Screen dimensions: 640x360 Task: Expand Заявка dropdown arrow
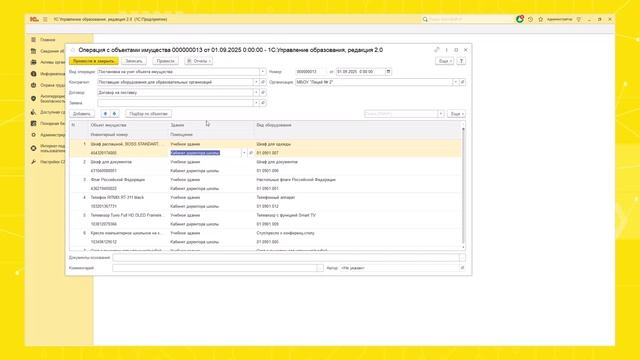pyautogui.click(x=256, y=103)
